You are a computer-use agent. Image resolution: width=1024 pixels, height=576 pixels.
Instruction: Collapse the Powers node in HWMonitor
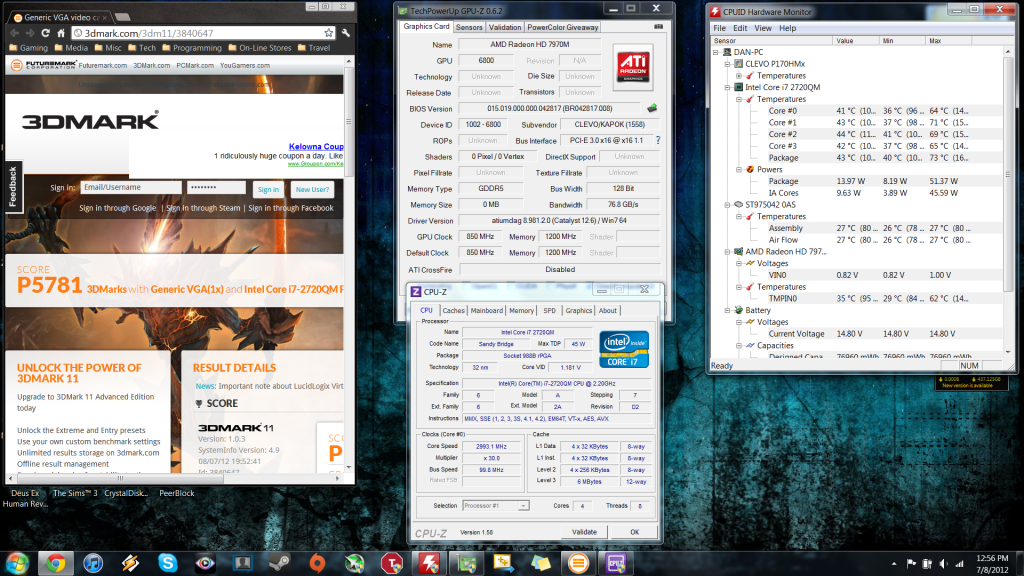[x=739, y=170]
